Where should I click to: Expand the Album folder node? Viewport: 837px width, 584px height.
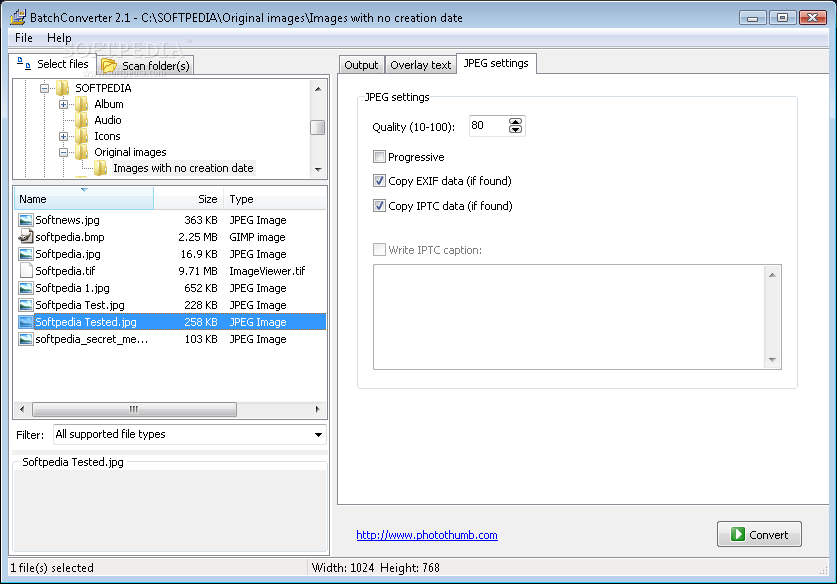(64, 104)
